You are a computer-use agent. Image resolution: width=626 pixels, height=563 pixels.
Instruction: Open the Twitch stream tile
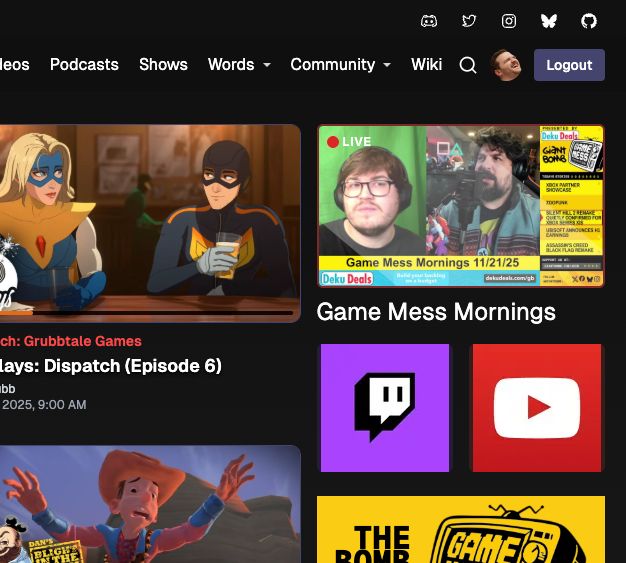(x=385, y=408)
